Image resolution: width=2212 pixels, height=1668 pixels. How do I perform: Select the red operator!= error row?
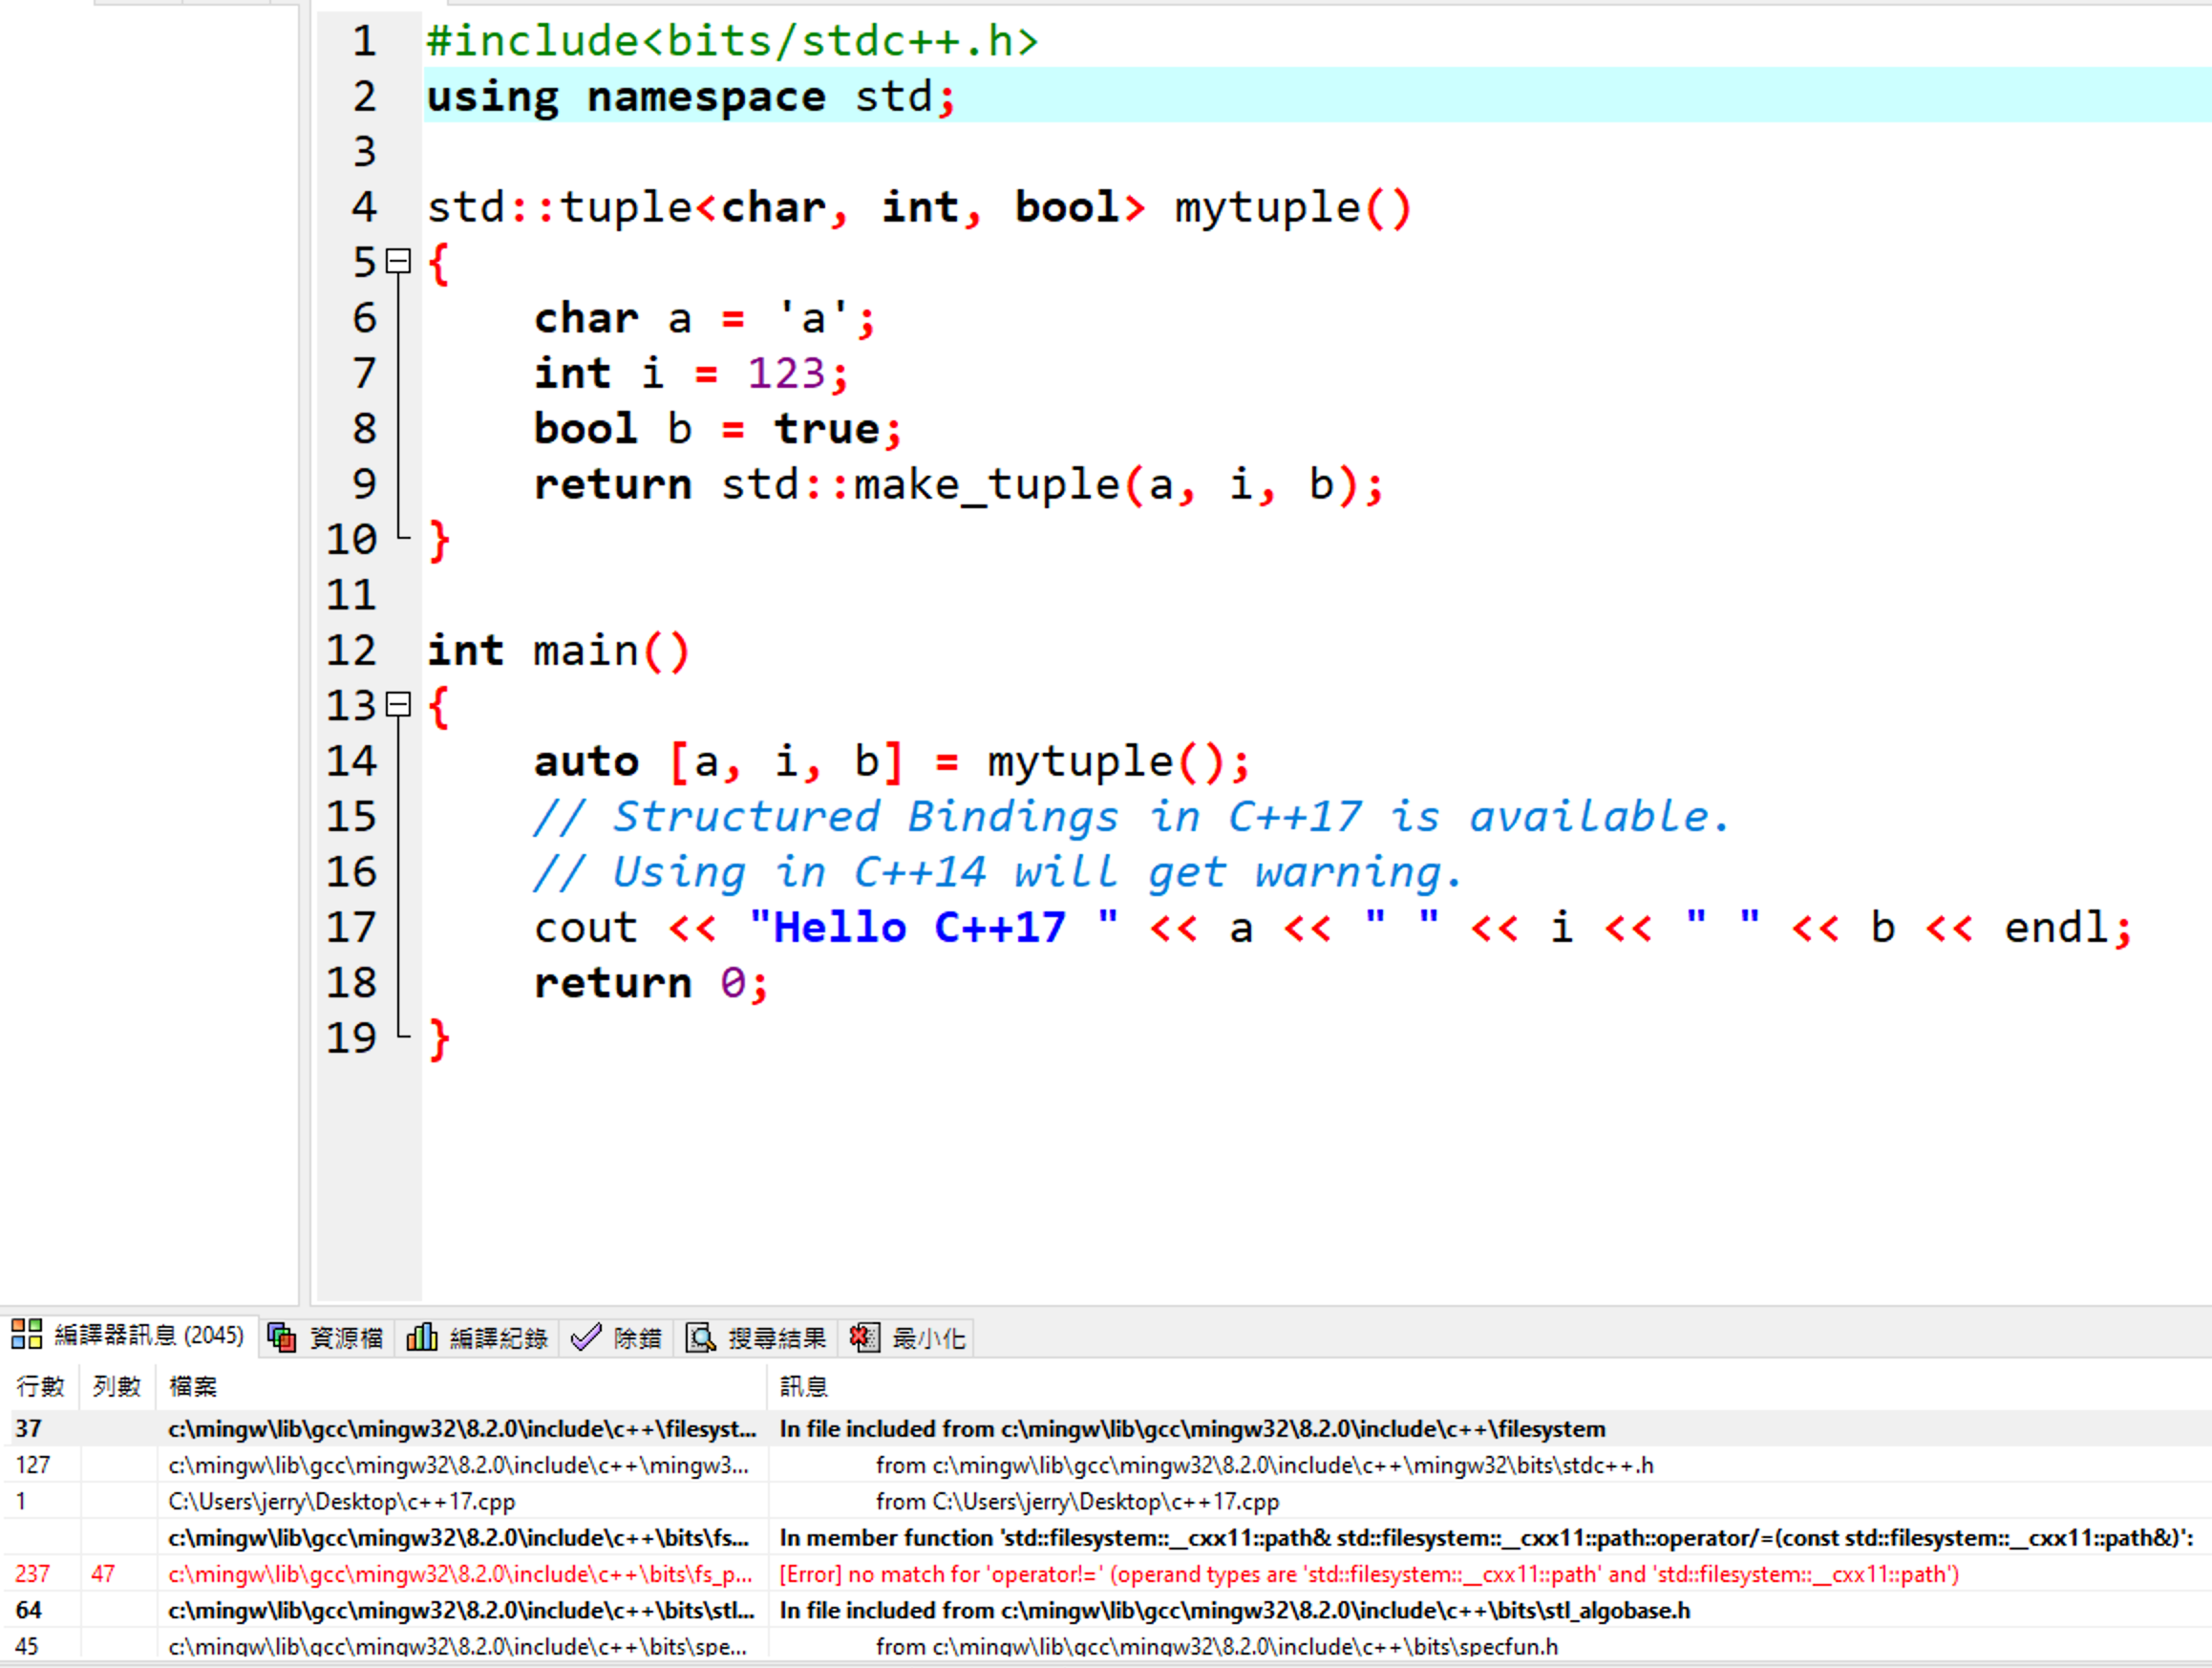tap(1100, 1575)
